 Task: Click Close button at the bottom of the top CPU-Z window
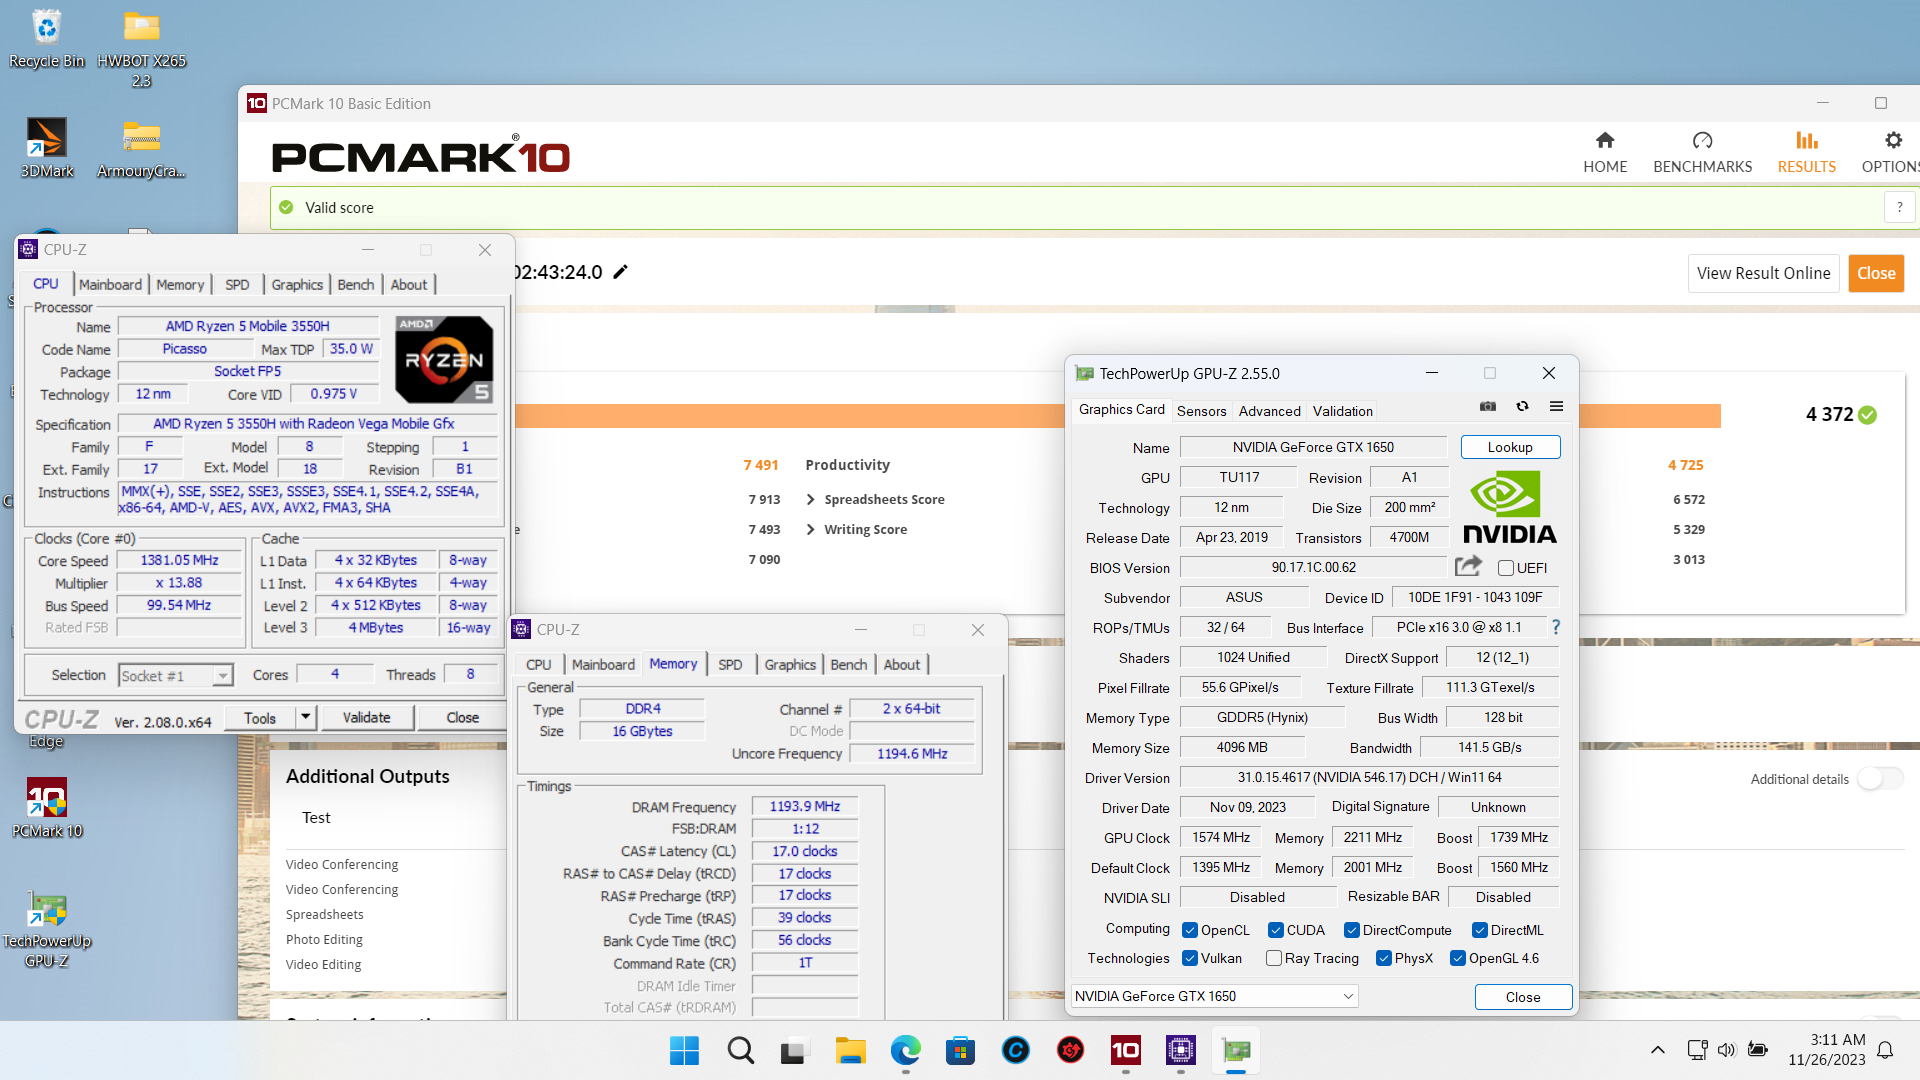462,717
